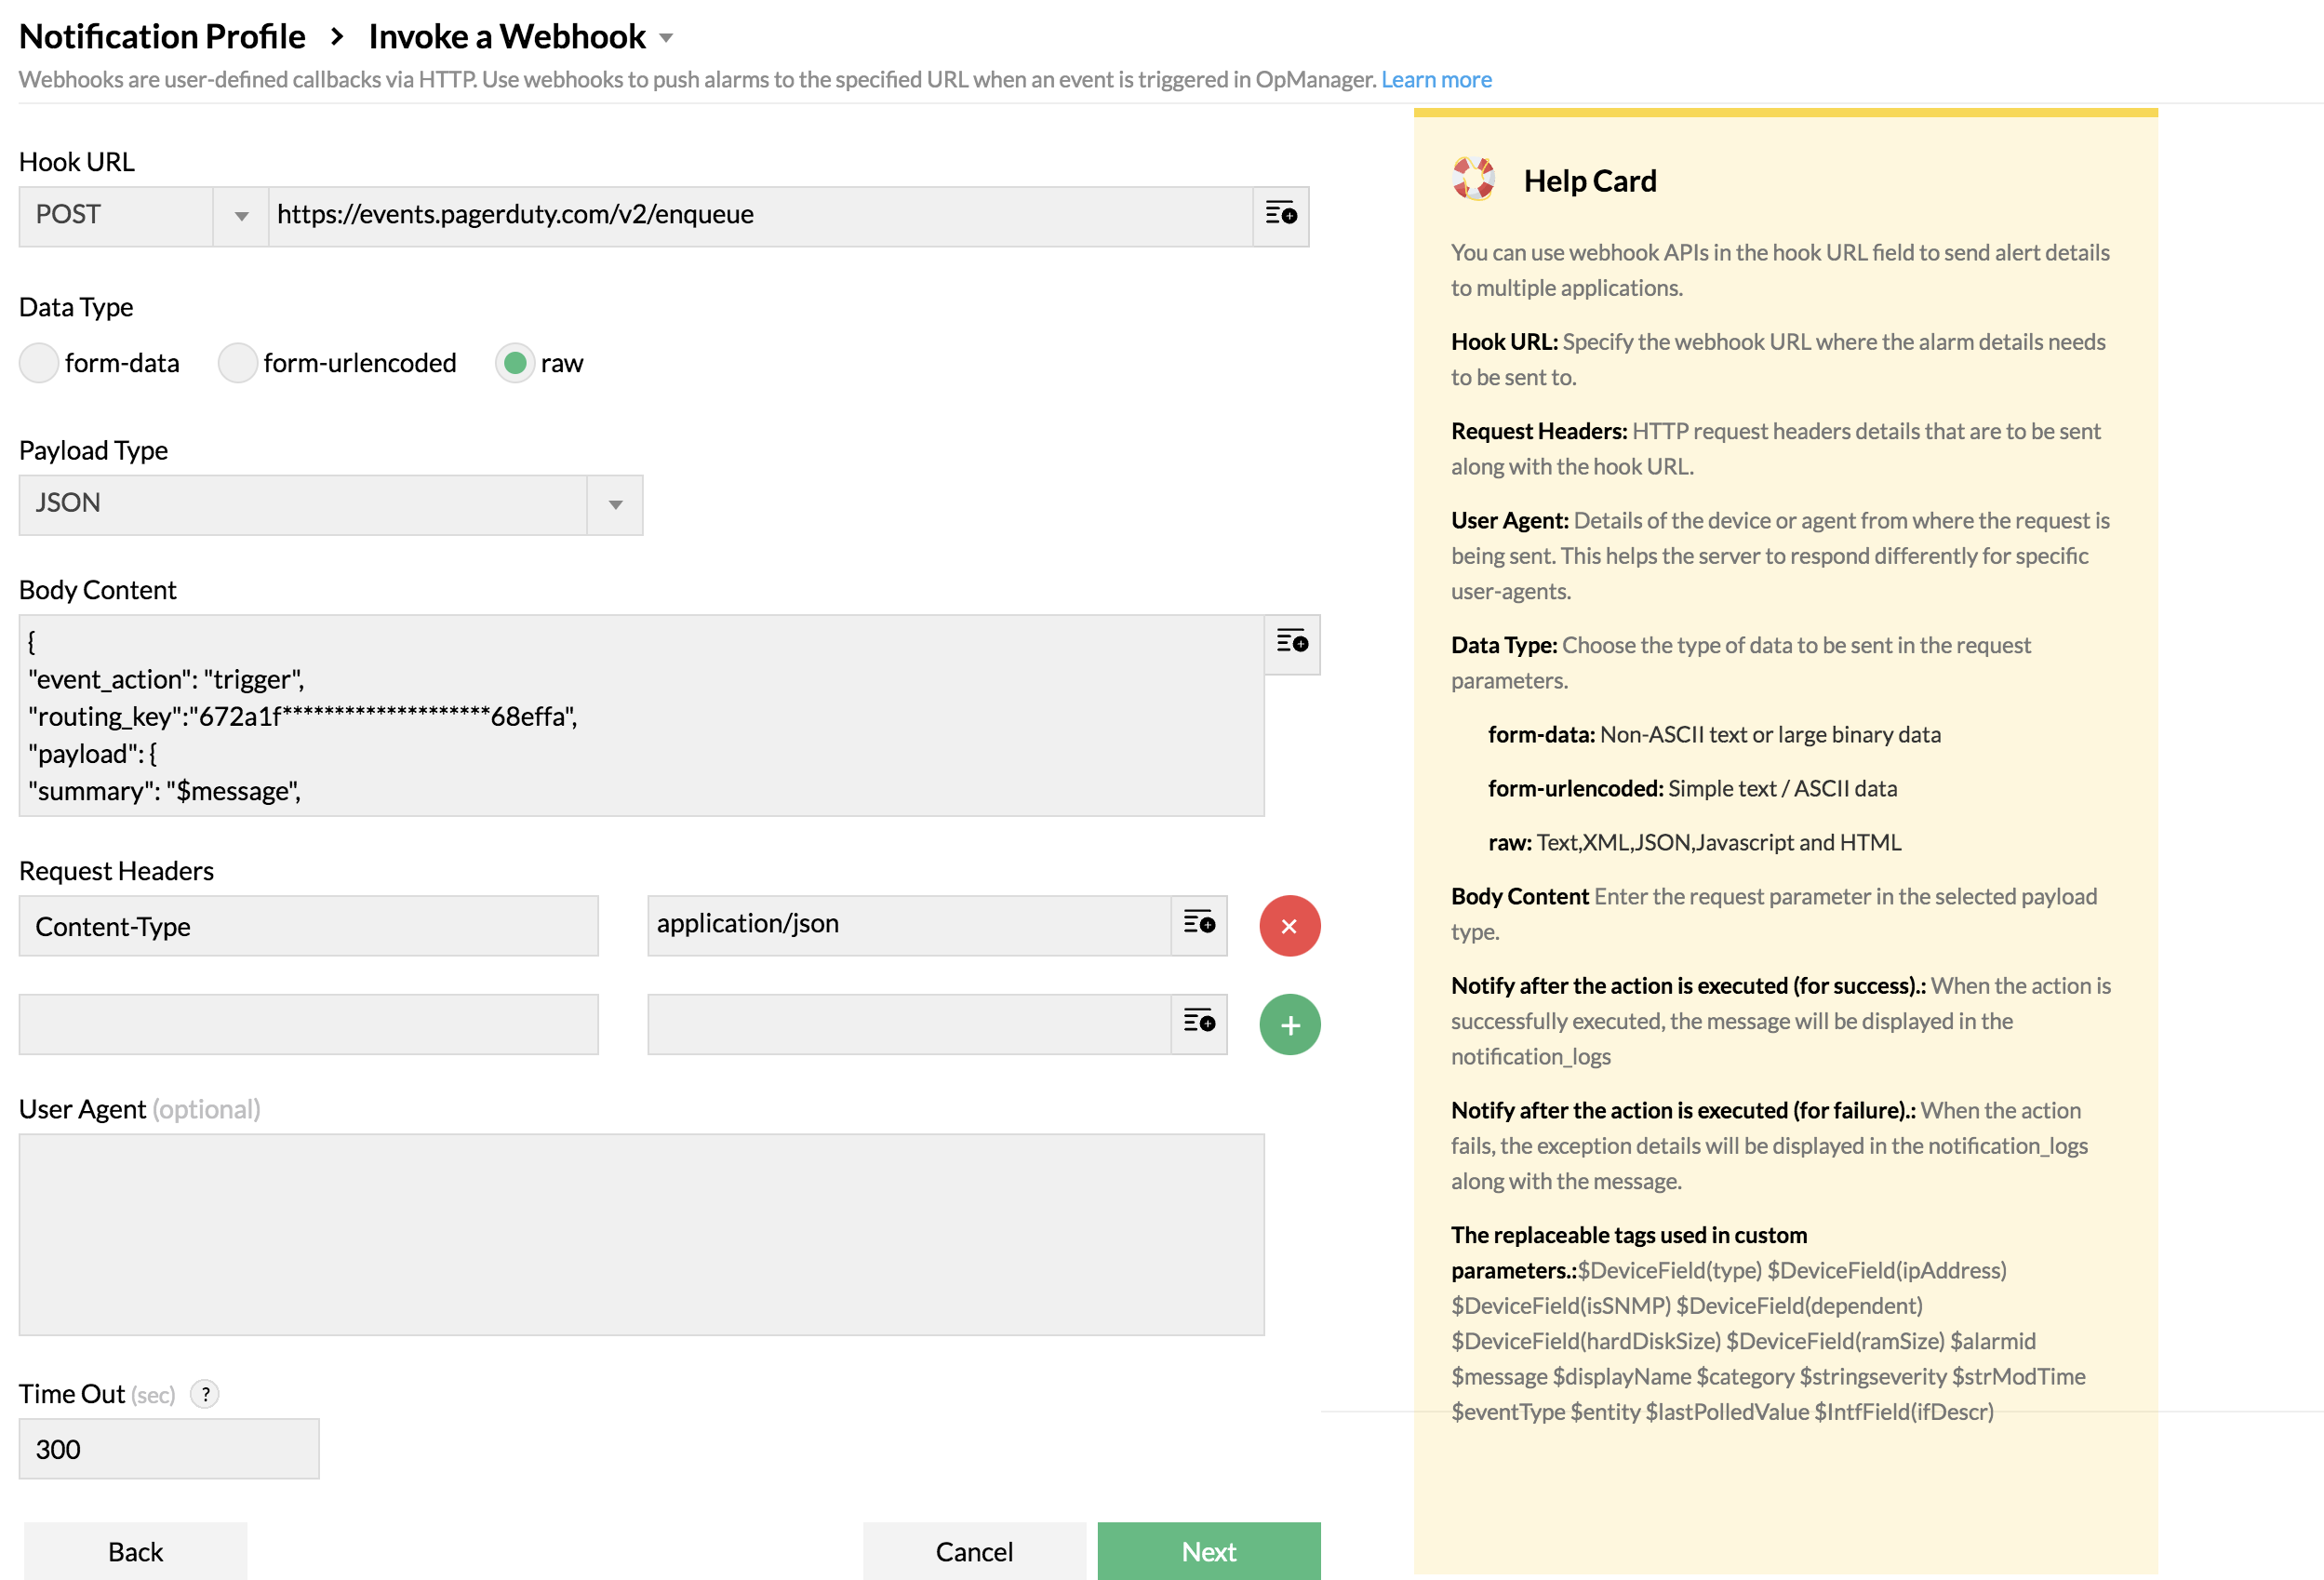Click the Help Card lifebuoy icon

click(1473, 180)
